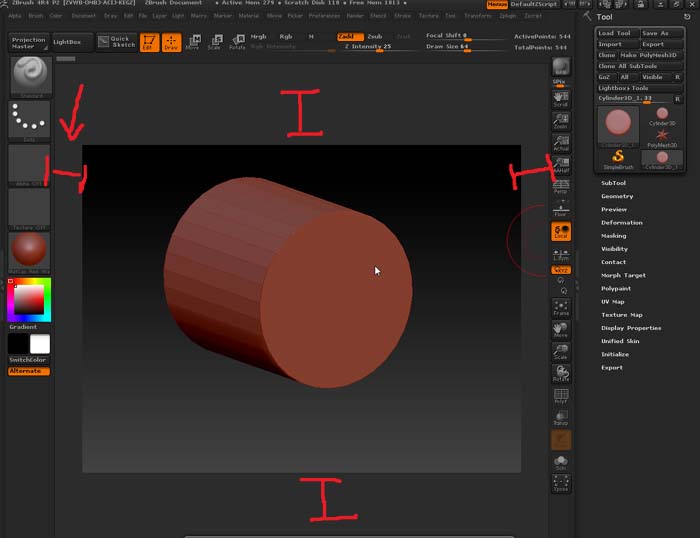Pick the SimpleBrush tool icon
700x538 pixels.
point(619,158)
